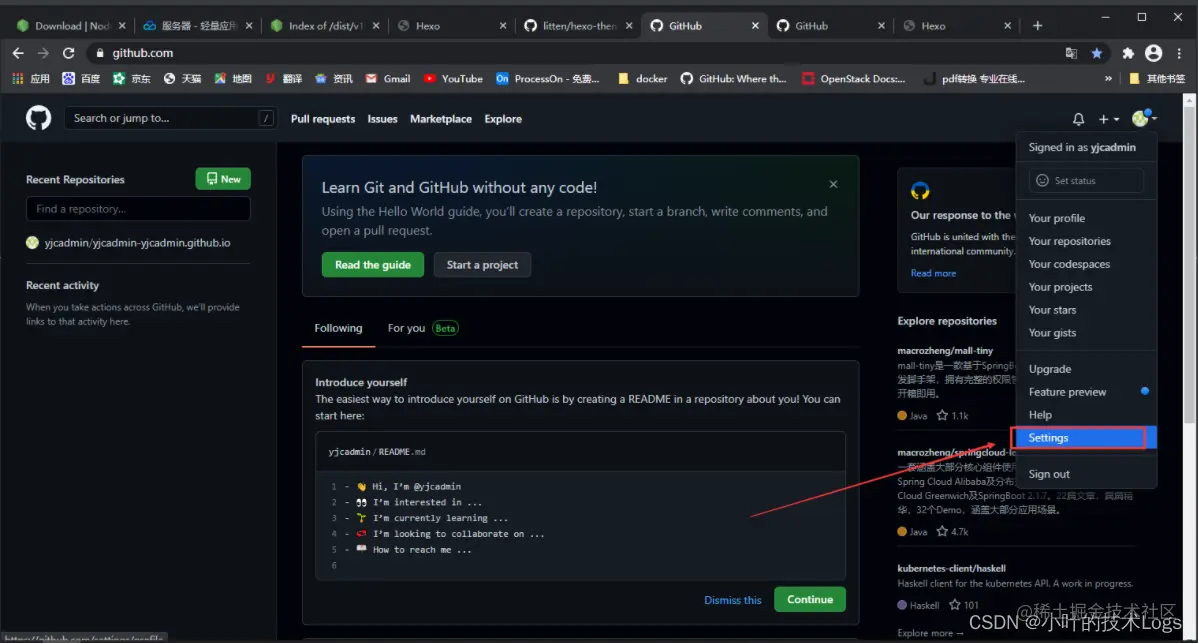Image resolution: width=1198 pixels, height=643 pixels.
Task: Open the Chrome profile icon
Action: coord(1154,53)
